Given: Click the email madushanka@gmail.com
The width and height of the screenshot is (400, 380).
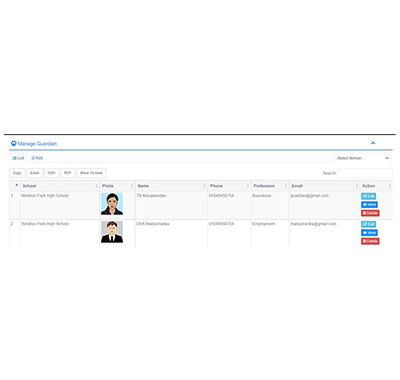Looking at the screenshot, I should 313,224.
